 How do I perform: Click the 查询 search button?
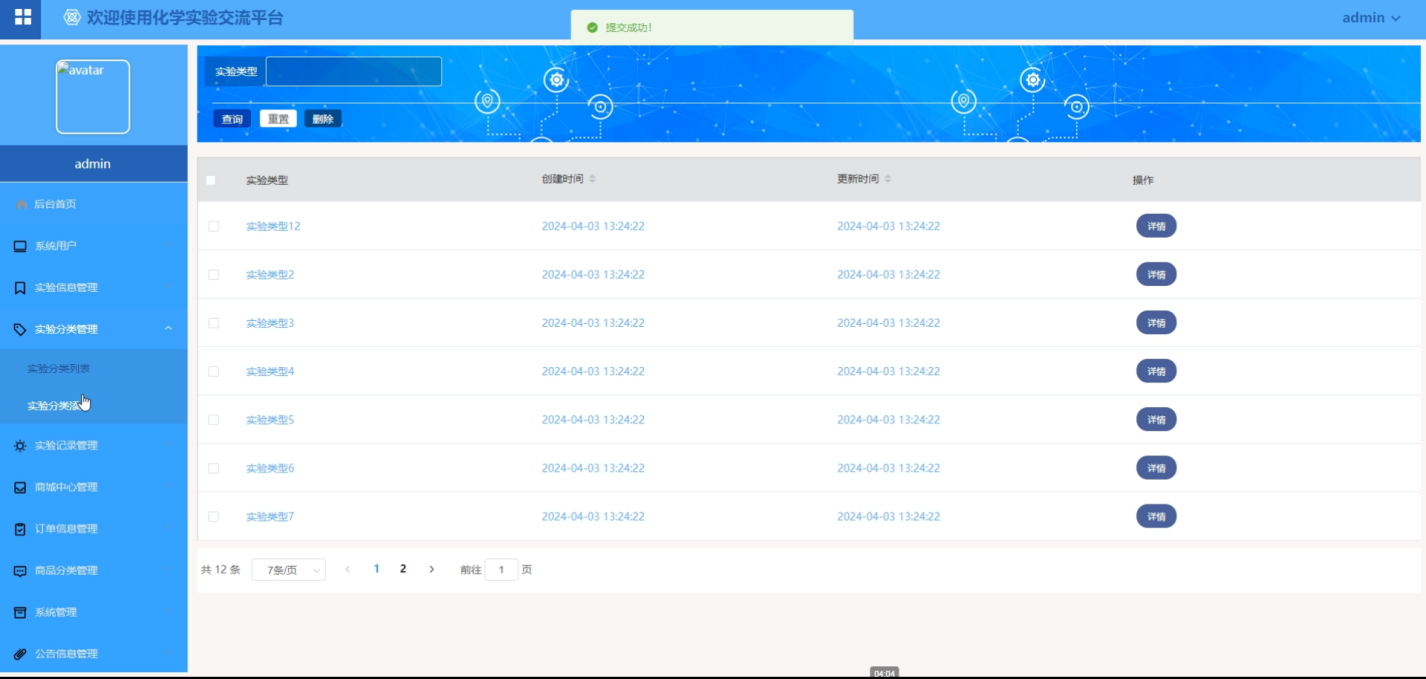tap(232, 119)
